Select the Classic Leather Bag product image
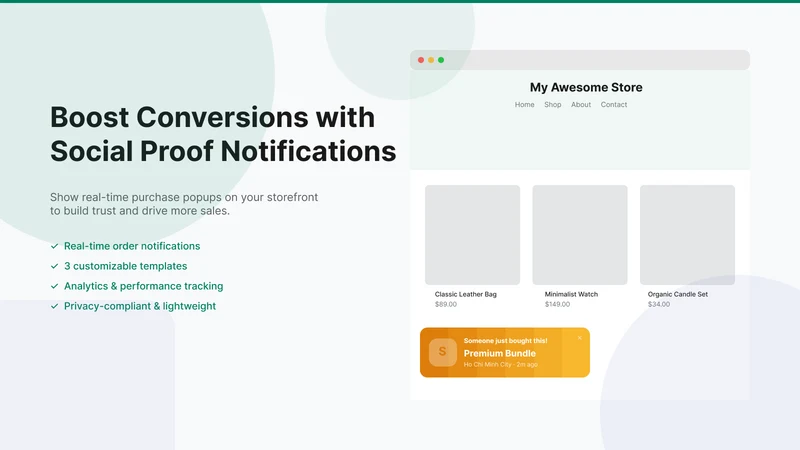 (x=472, y=235)
